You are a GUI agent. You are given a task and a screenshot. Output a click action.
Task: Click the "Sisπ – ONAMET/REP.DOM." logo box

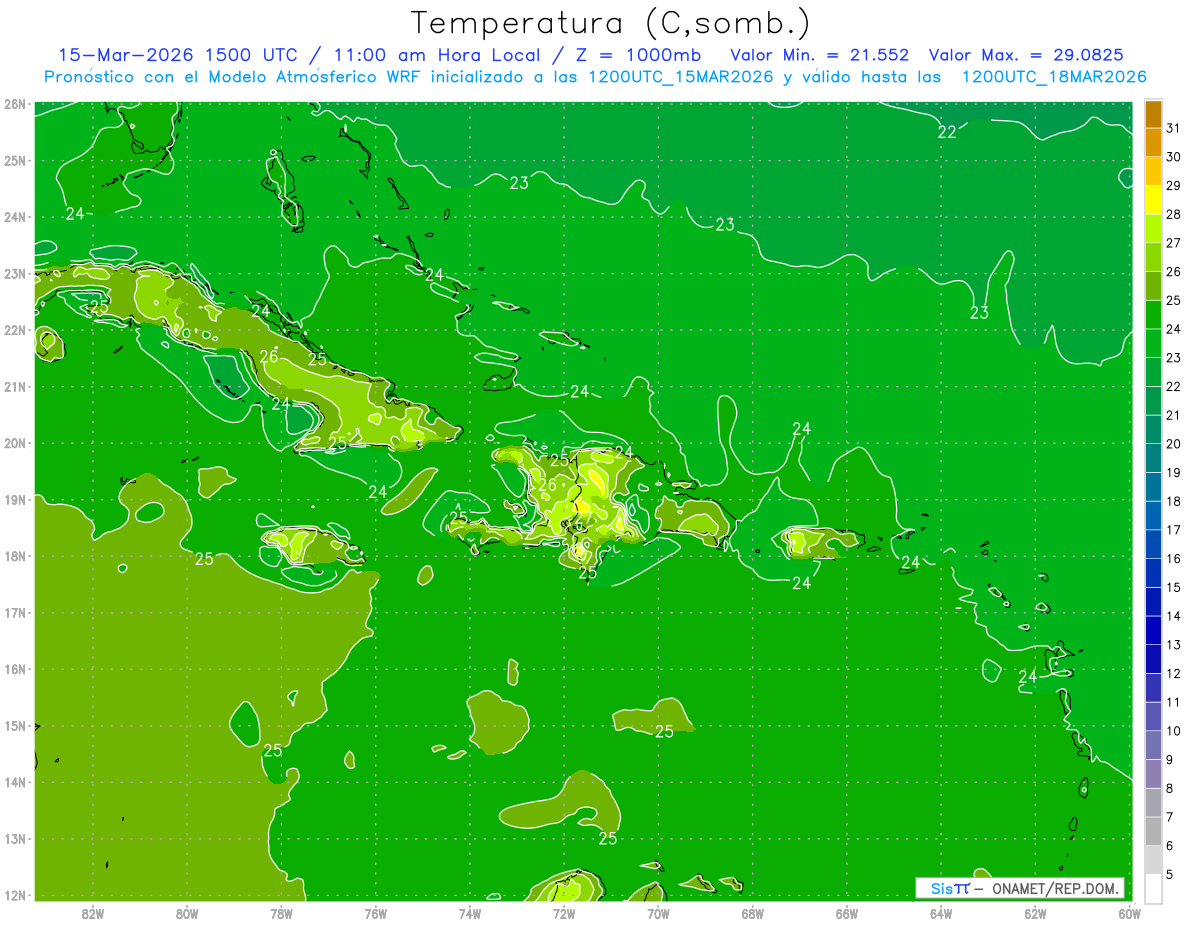tap(1020, 888)
